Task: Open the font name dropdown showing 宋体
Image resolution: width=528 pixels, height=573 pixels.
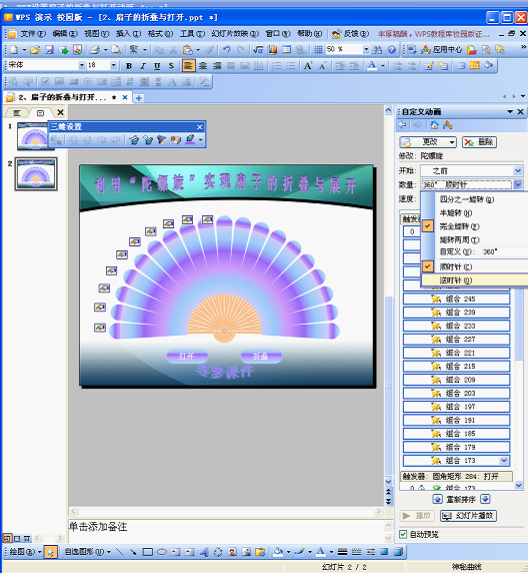Action: [46, 65]
